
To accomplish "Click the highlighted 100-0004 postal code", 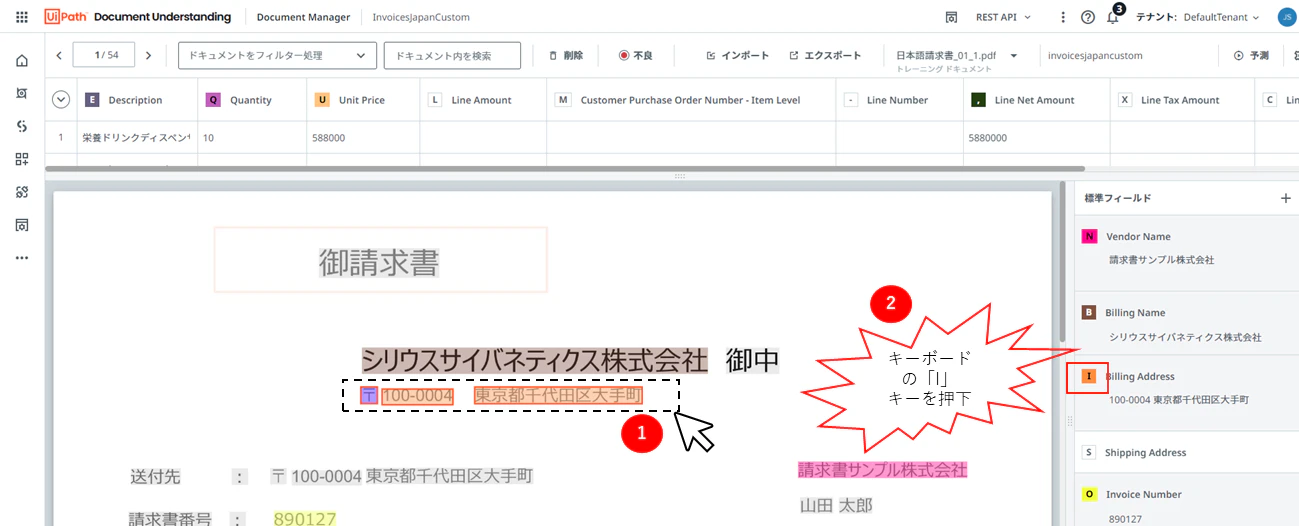I will click(418, 396).
